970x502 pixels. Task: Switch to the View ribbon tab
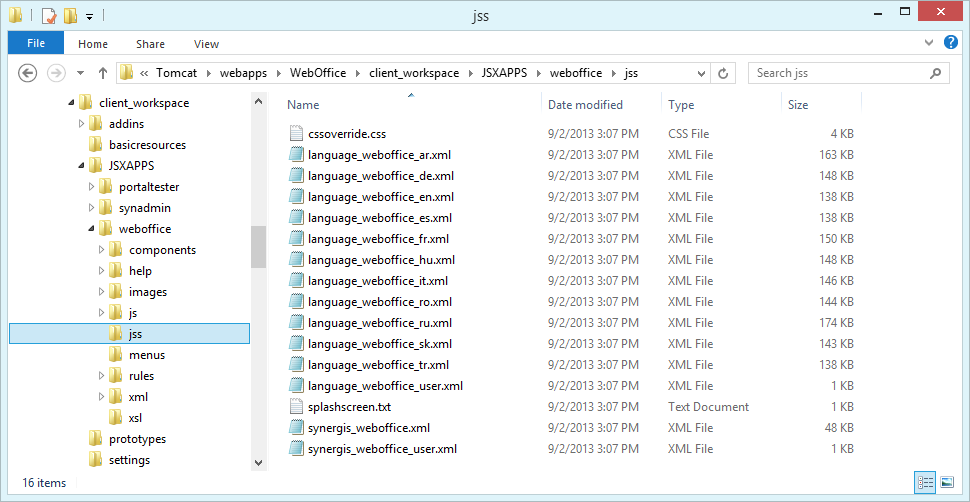tap(206, 44)
